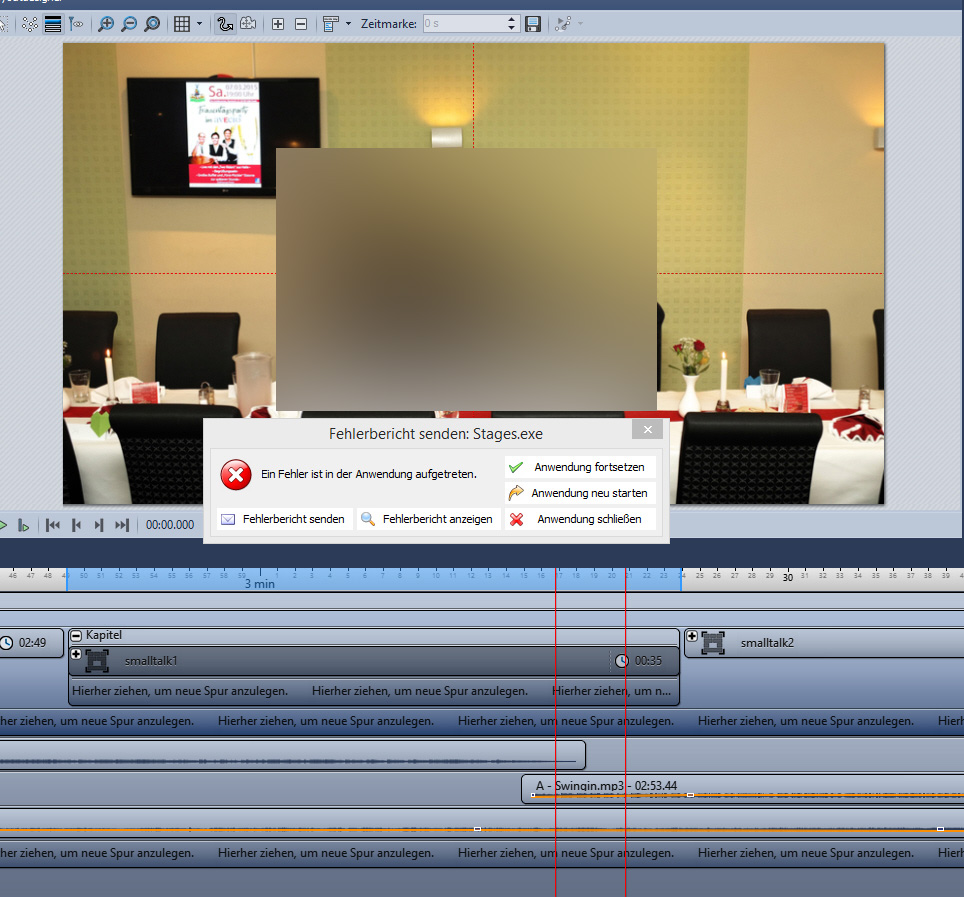
Task: Expand the smalltalk1 track object
Action: click(x=76, y=654)
